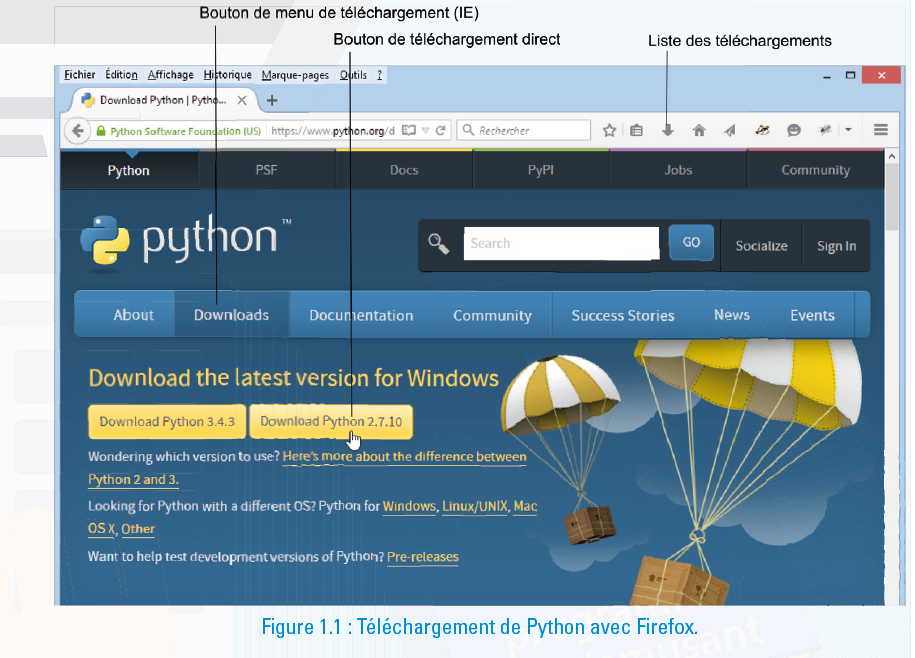The width and height of the screenshot is (915, 658).
Task: Click the paper plane send icon
Action: click(730, 131)
